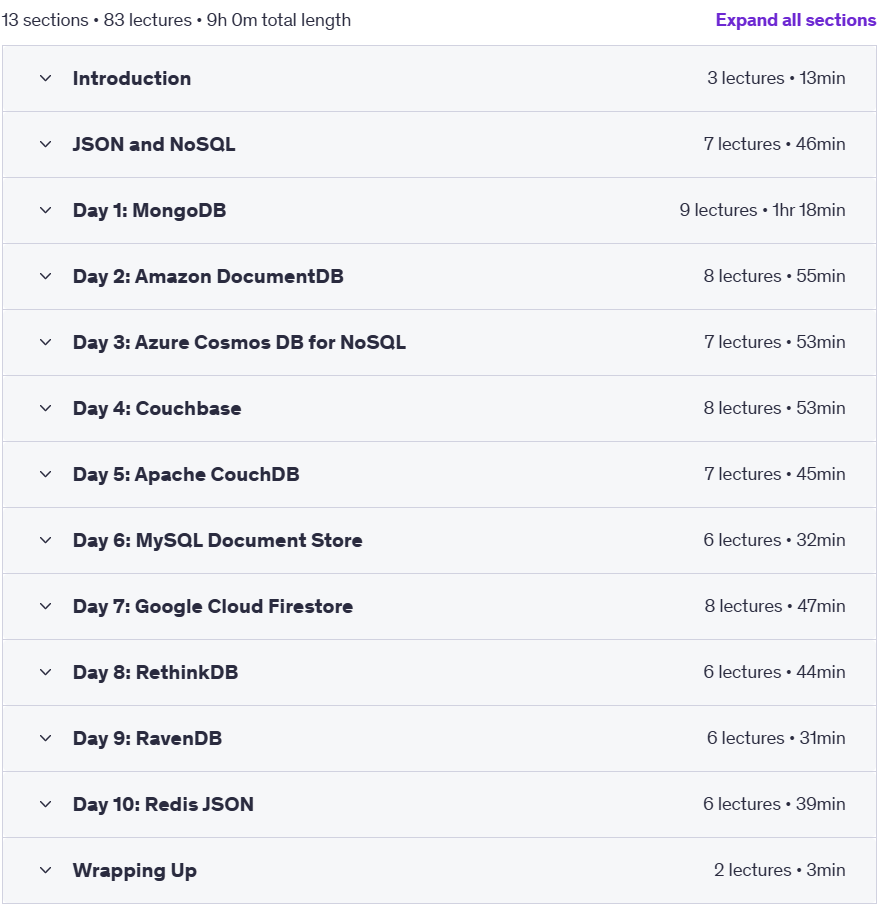Expand the Day 8: RethinkDB chevron
Image resolution: width=879 pixels, height=906 pixels.
click(x=46, y=672)
